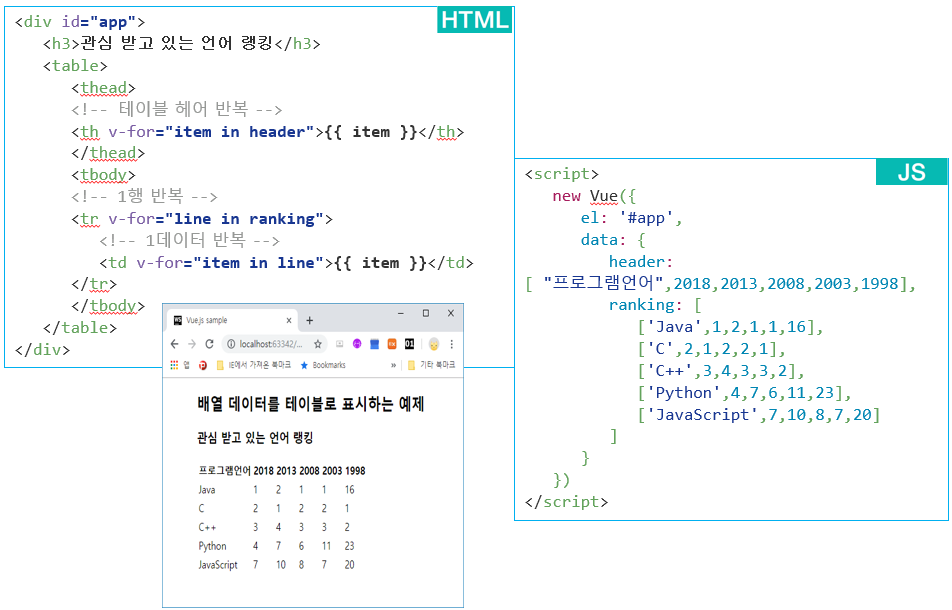Go back using the browser back arrow

tap(175, 344)
